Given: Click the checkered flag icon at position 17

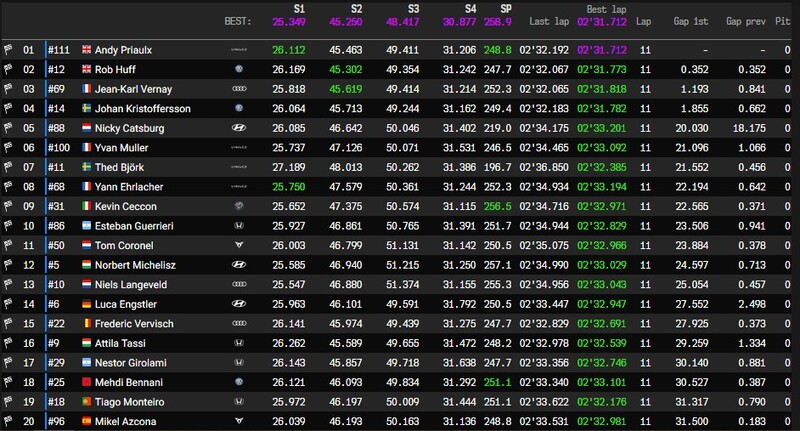Looking at the screenshot, I should click(x=8, y=363).
